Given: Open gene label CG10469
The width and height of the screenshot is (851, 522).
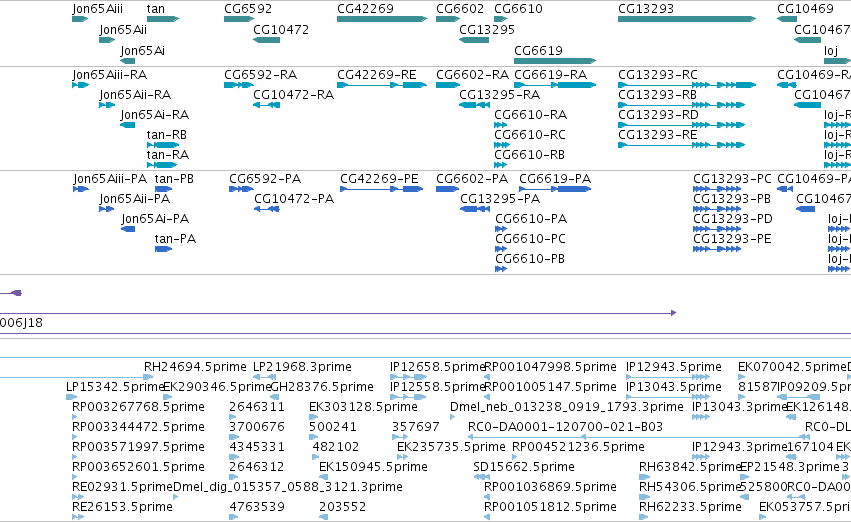Looking at the screenshot, I should 805,9.
